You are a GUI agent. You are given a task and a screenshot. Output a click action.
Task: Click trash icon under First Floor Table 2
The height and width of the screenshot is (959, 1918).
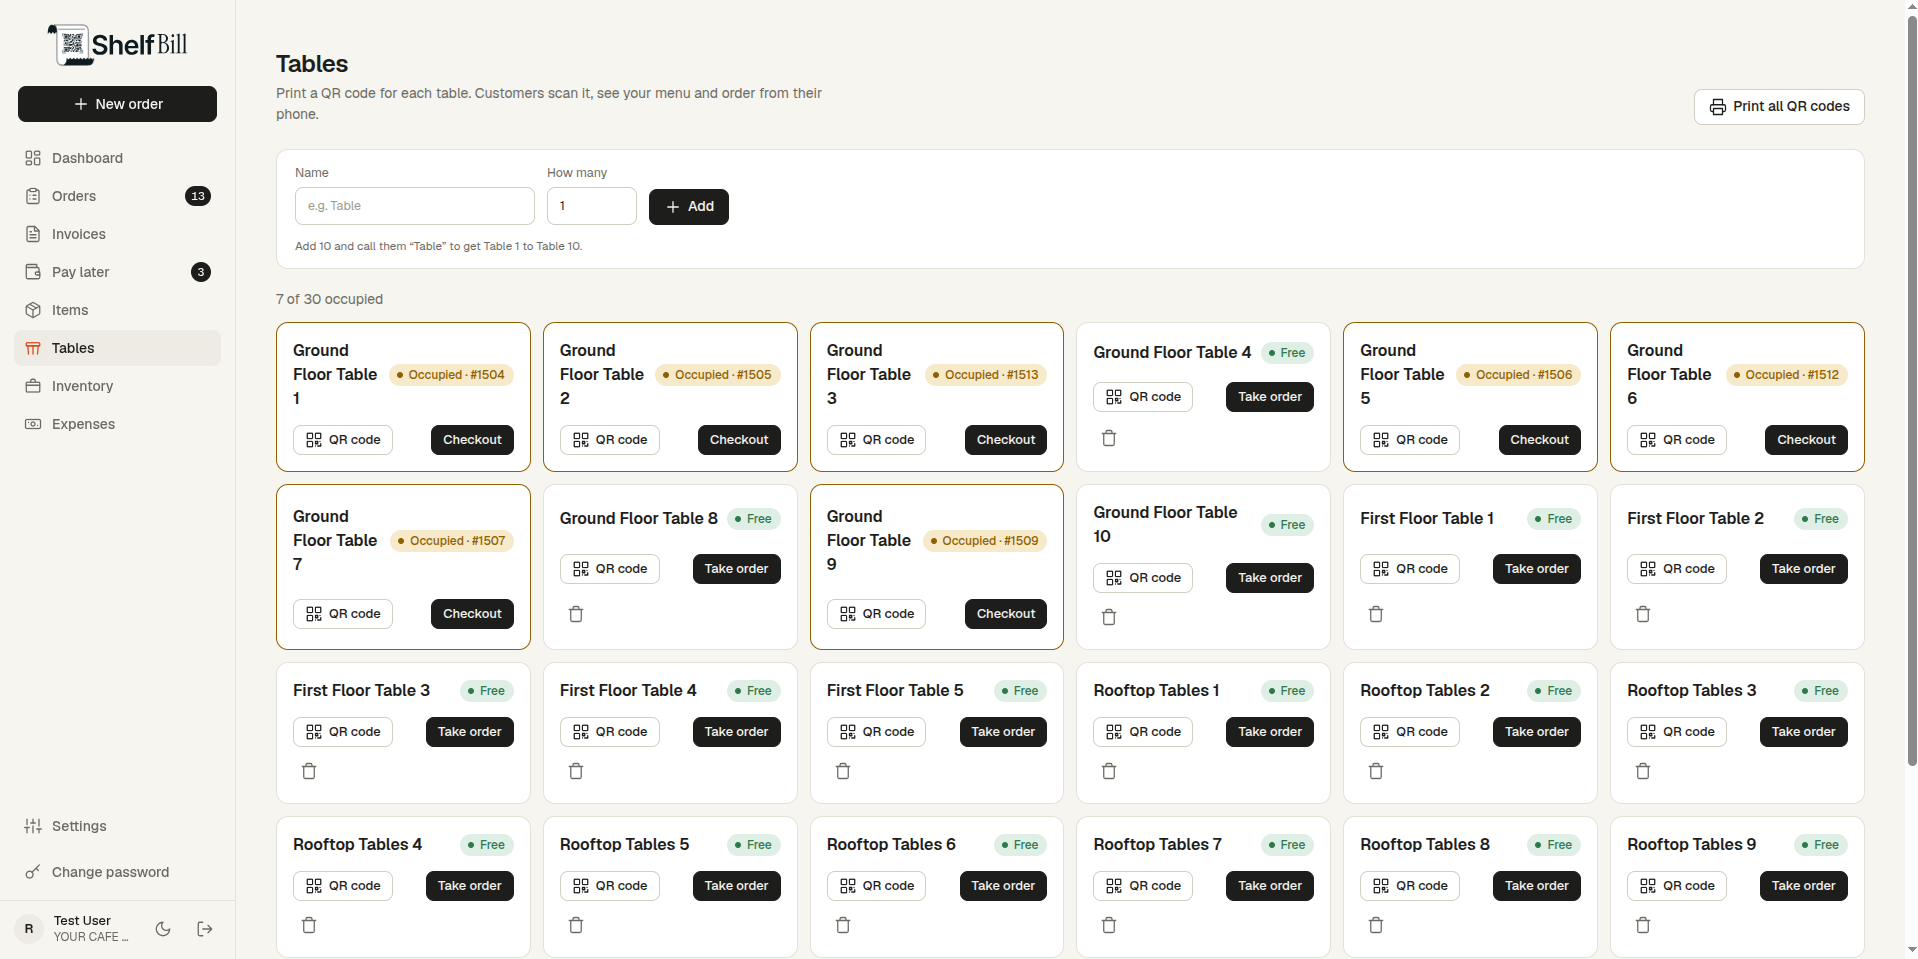pyautogui.click(x=1643, y=614)
